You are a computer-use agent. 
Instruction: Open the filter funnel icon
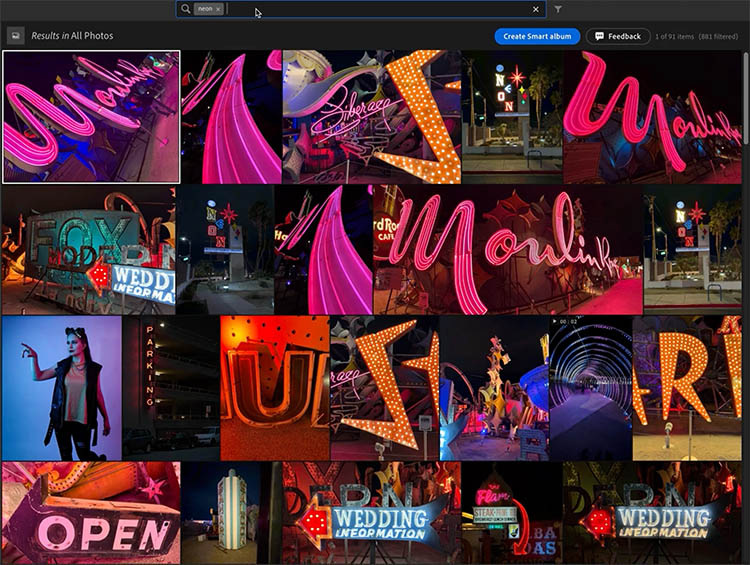558,9
